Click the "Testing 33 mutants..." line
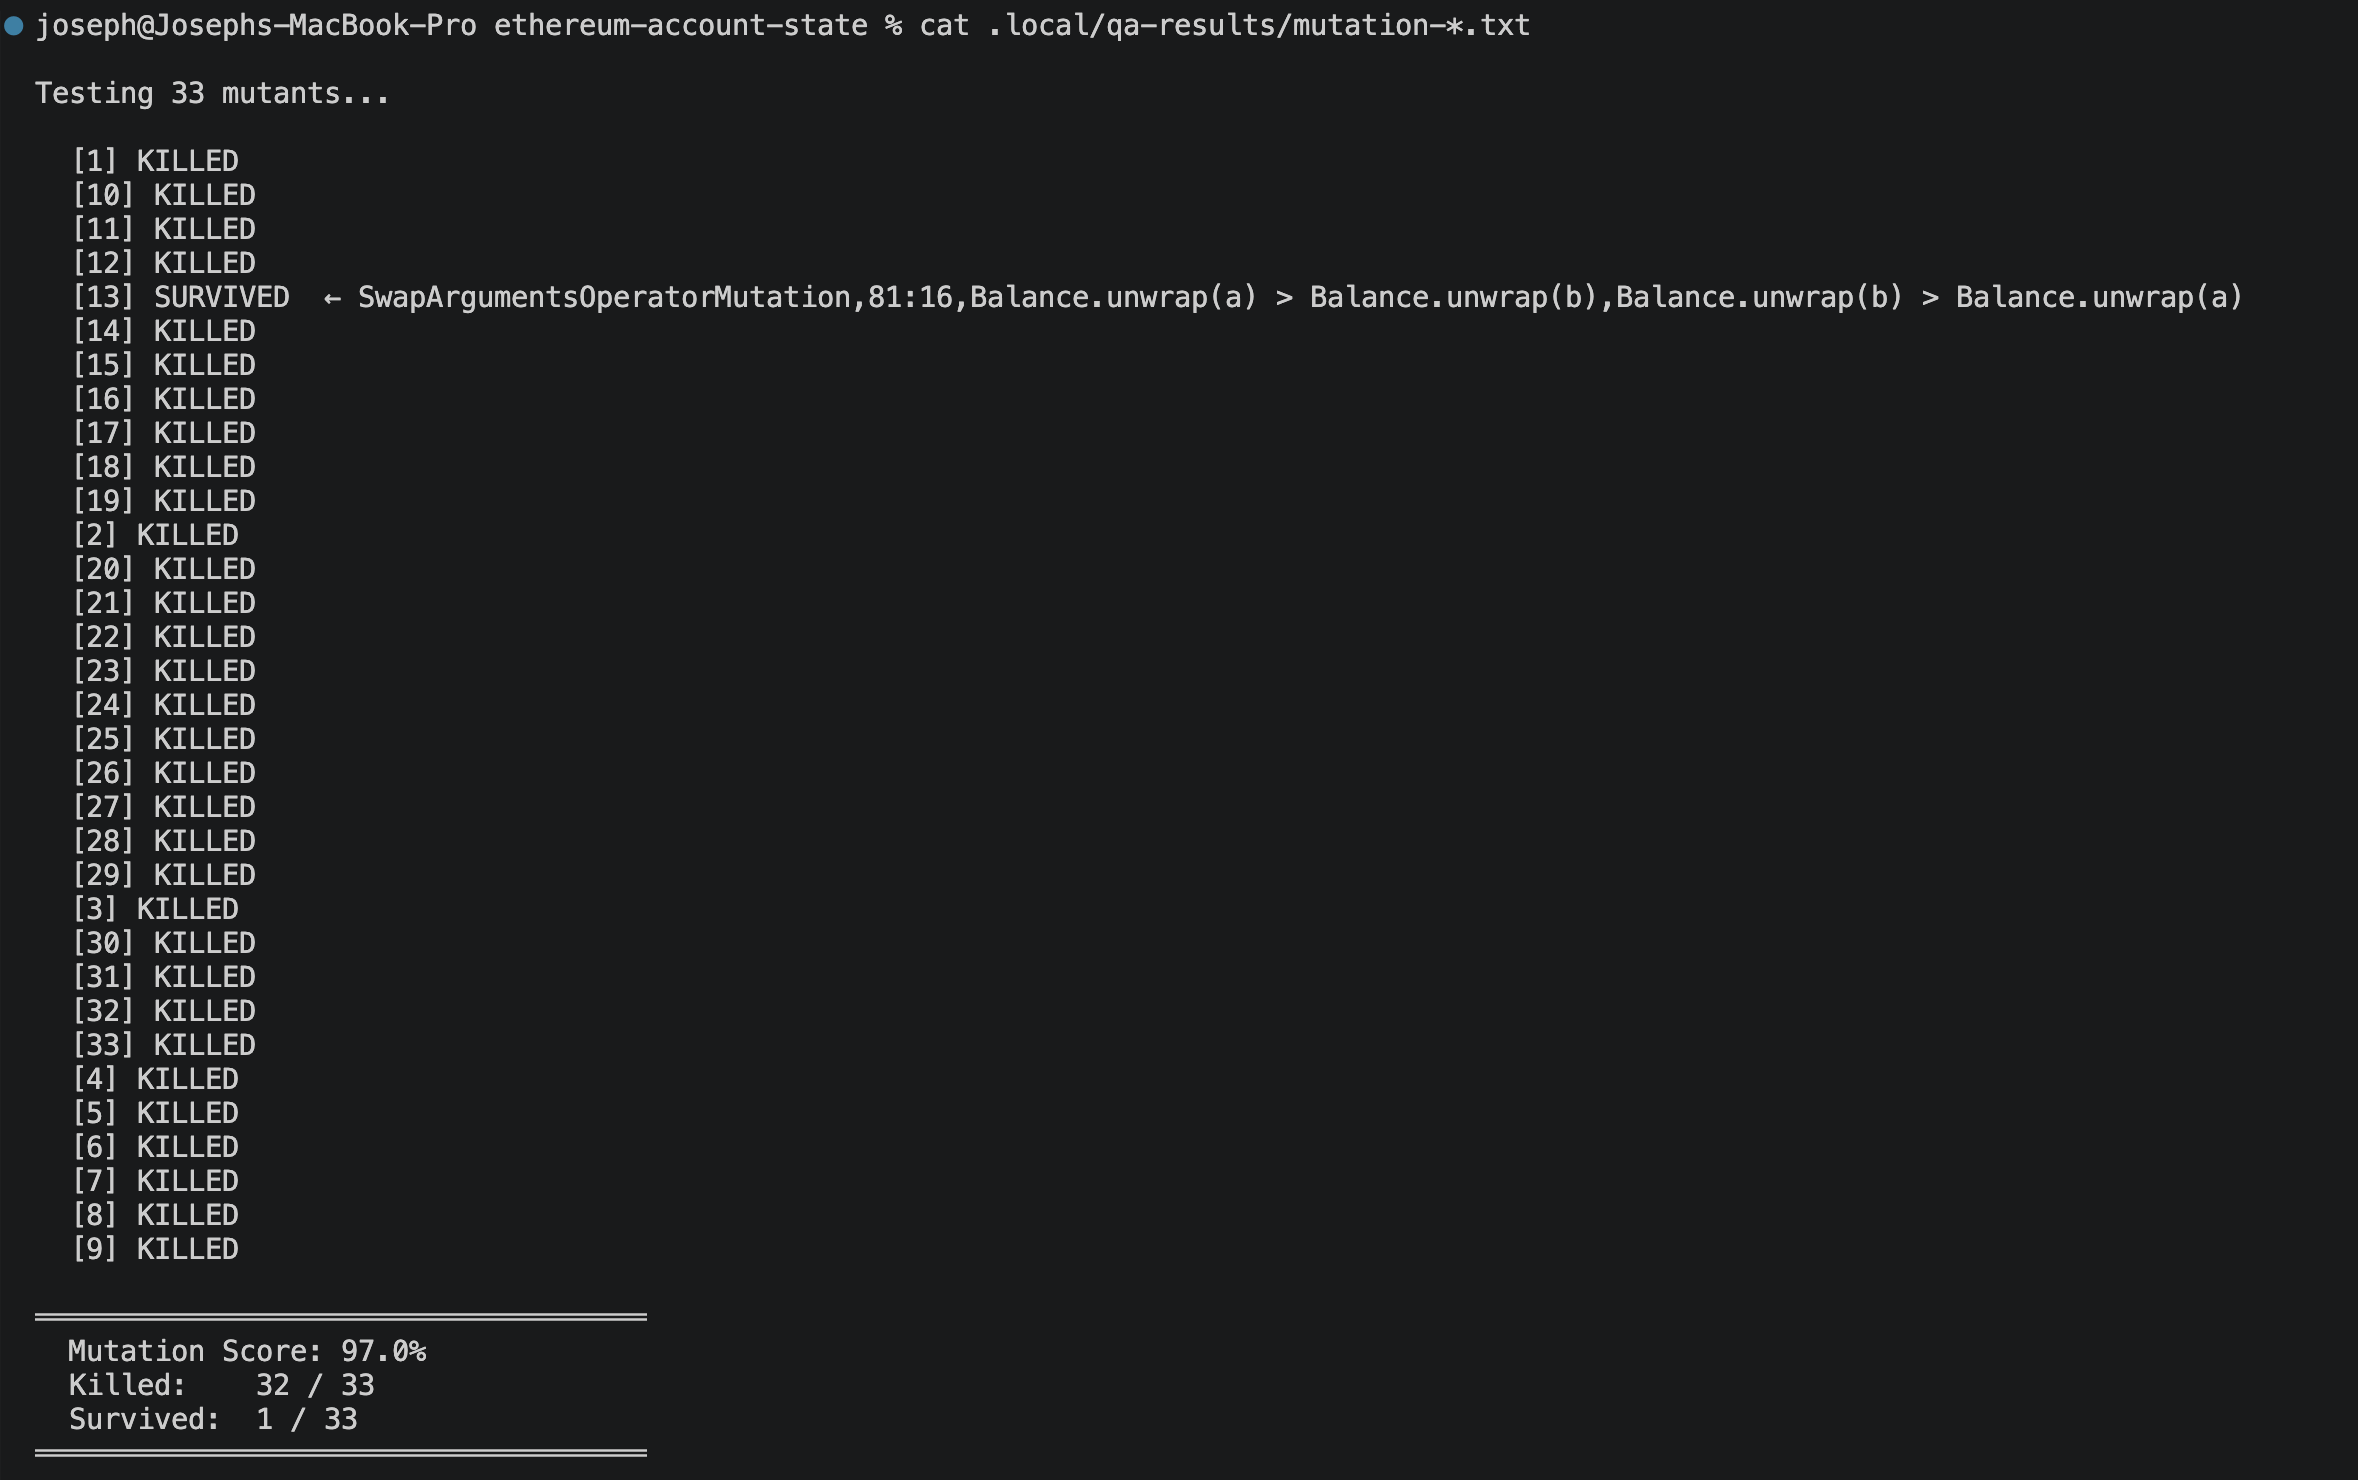 pyautogui.click(x=212, y=94)
